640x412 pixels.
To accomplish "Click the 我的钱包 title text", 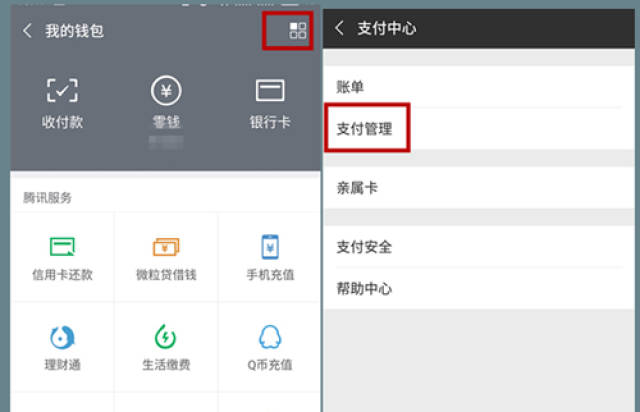I will 74,31.
